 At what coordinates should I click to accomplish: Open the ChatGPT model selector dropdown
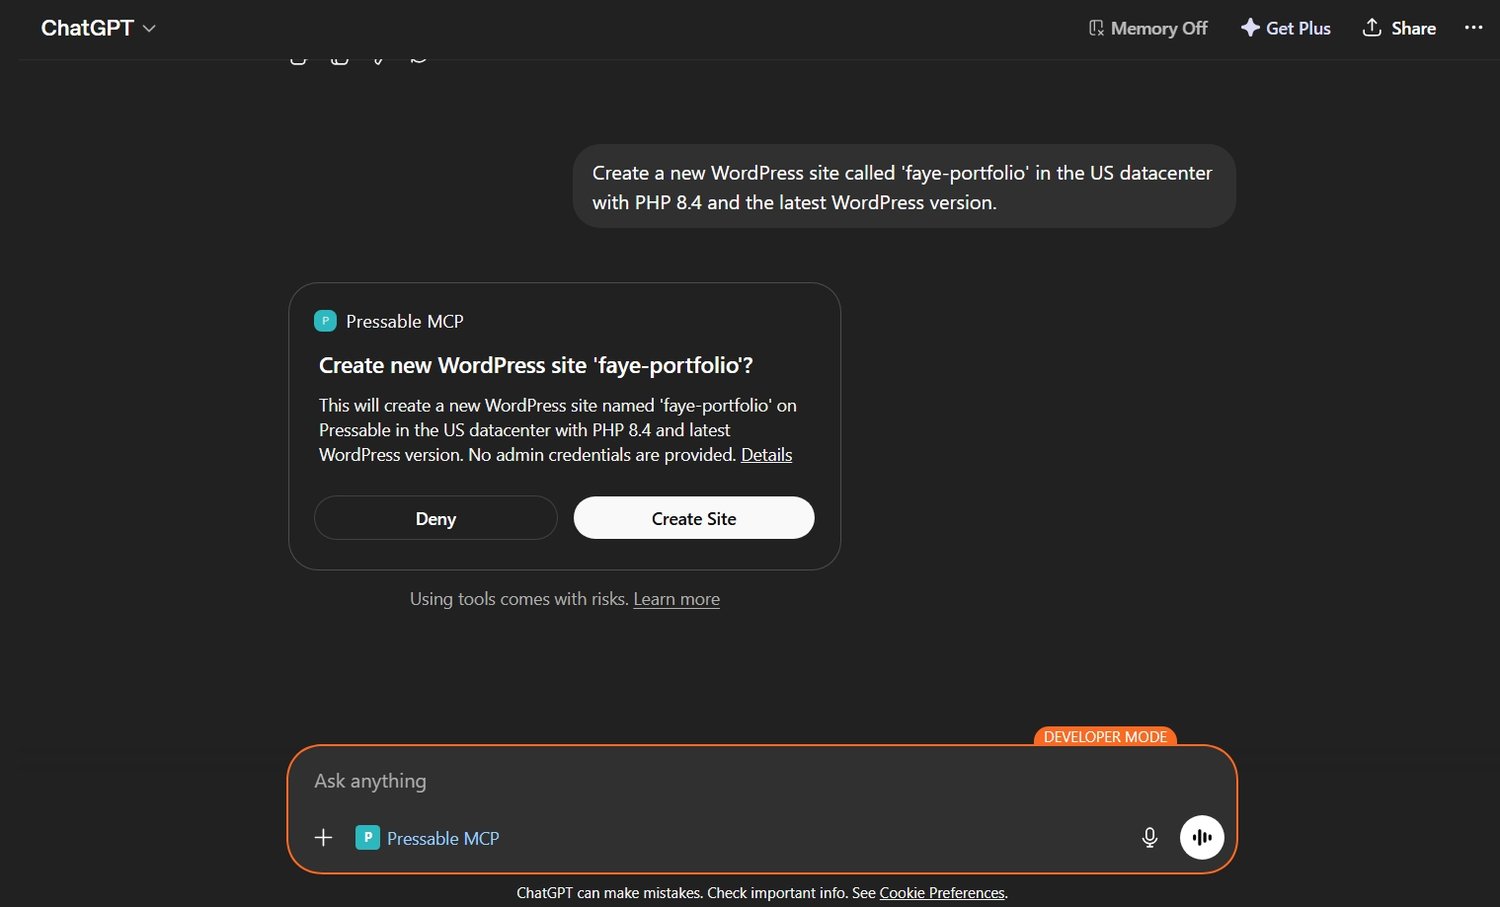(x=98, y=28)
